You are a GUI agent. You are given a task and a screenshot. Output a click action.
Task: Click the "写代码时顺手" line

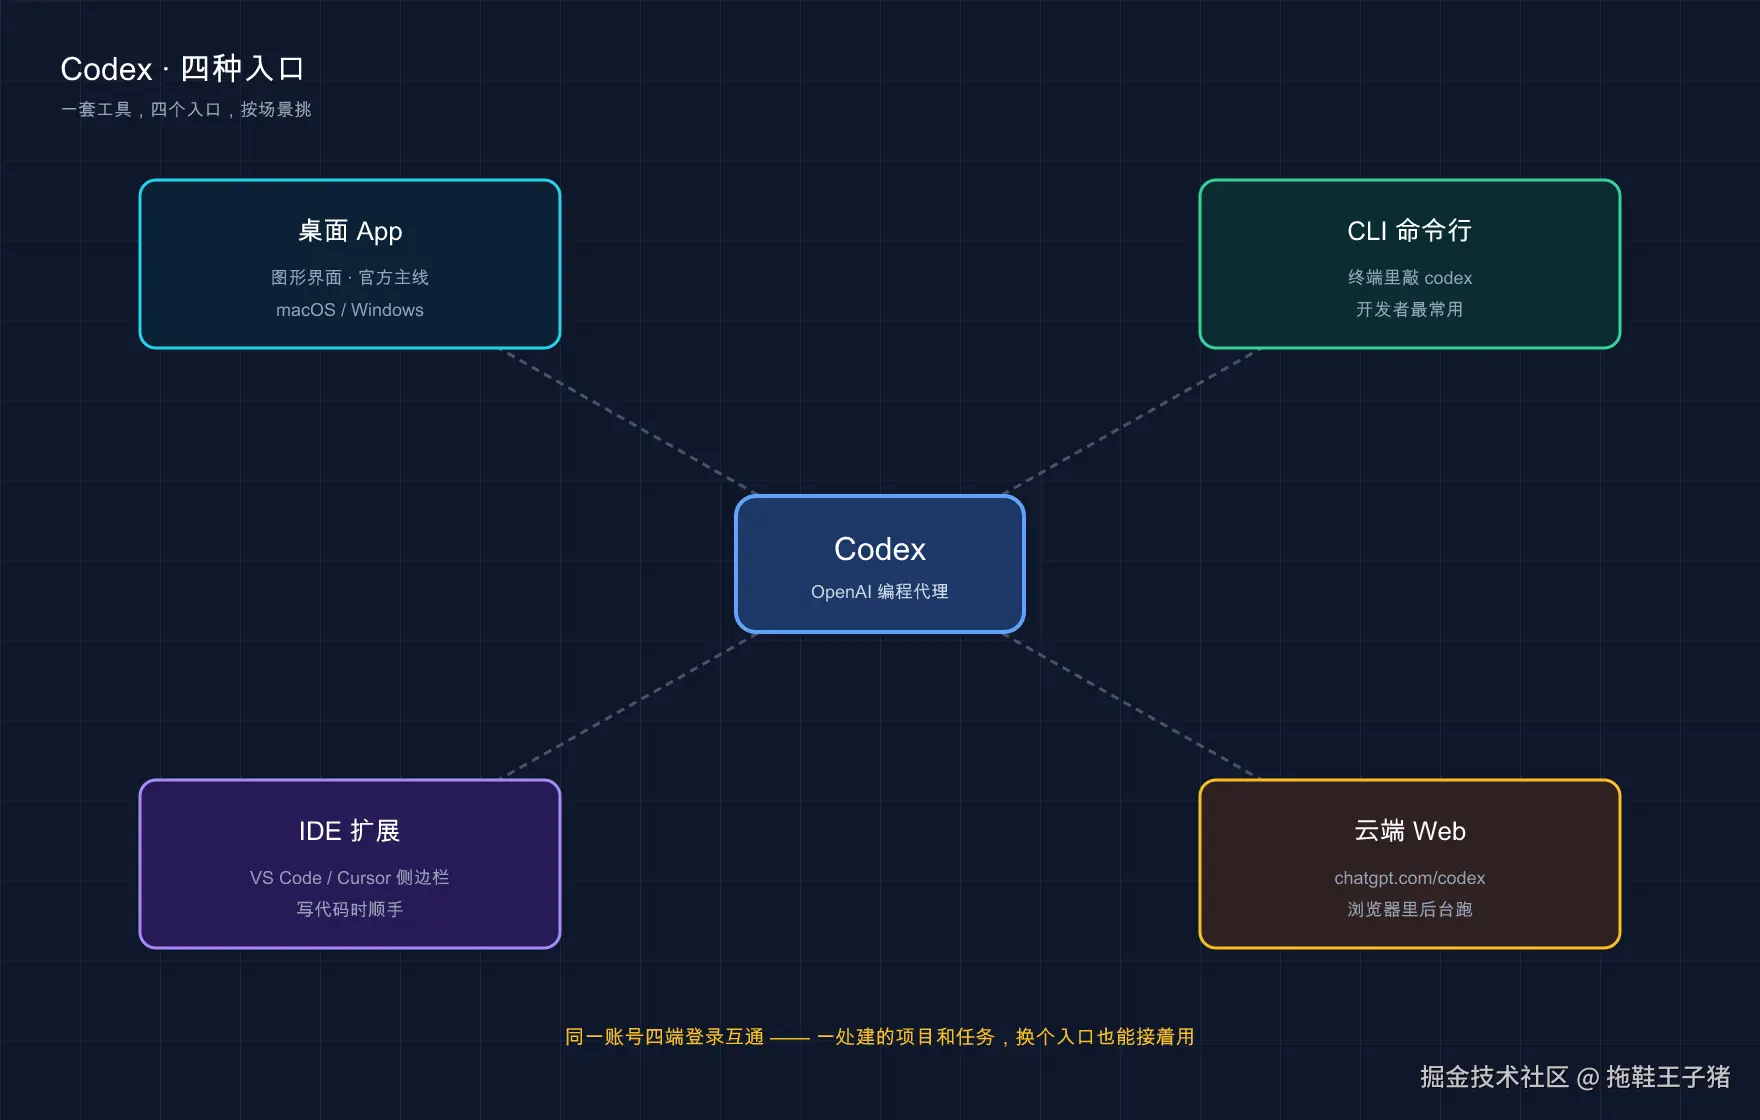point(350,909)
